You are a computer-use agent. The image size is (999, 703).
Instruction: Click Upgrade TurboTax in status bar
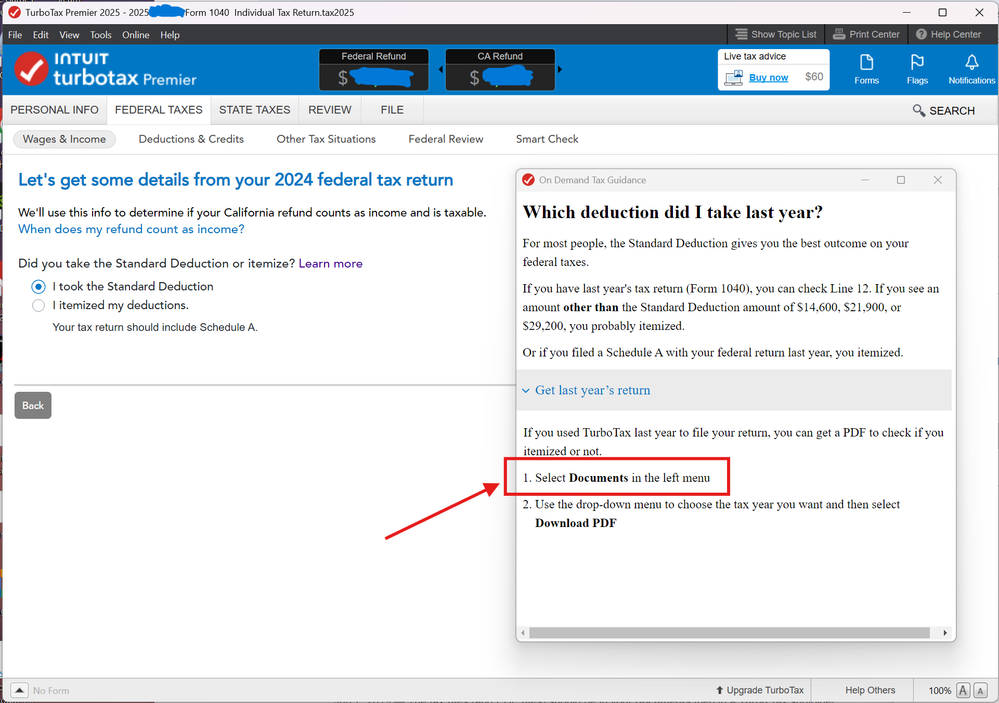(759, 690)
